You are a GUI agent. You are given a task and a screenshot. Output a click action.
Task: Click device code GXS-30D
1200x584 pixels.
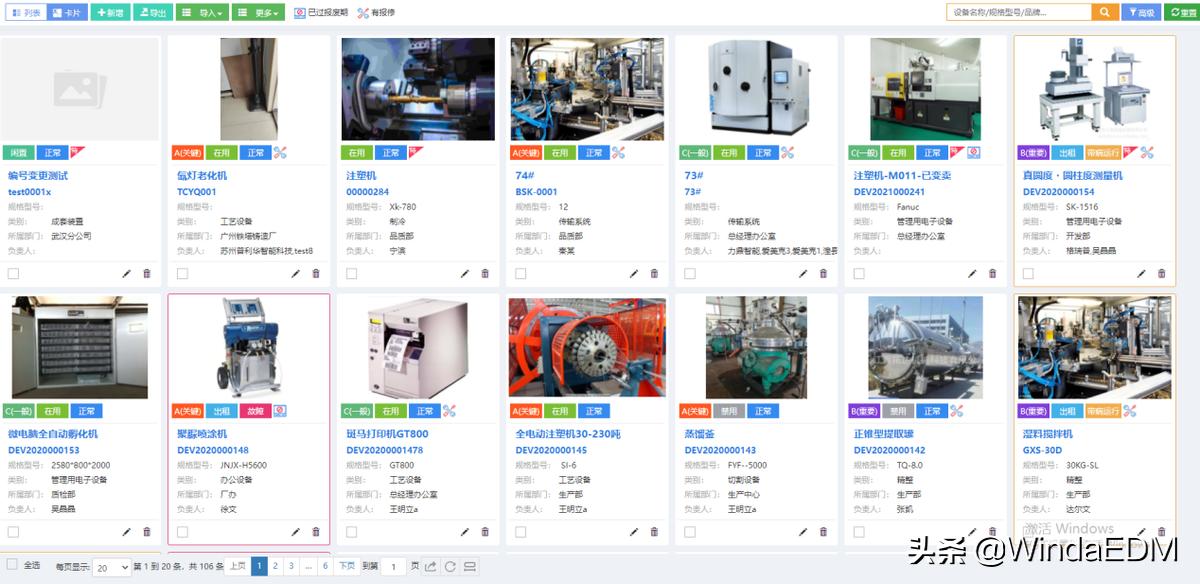coord(1042,450)
